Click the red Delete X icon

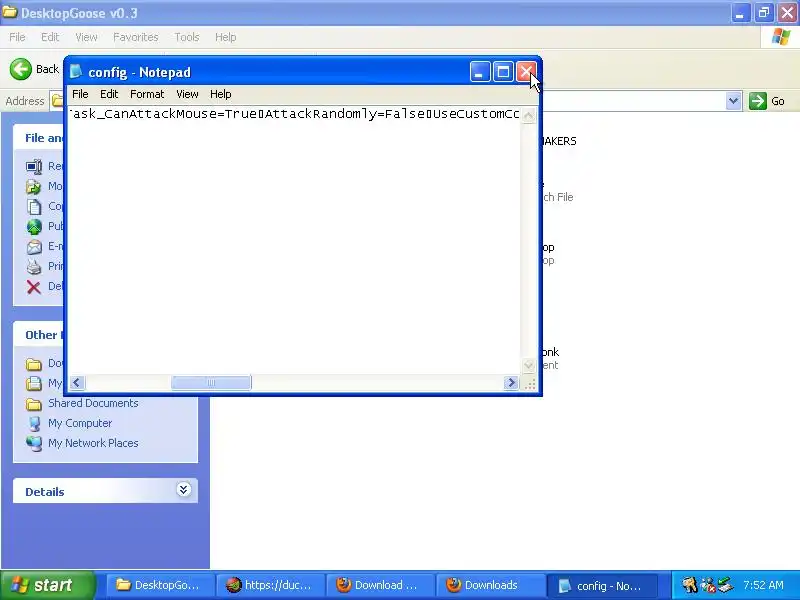click(34, 287)
